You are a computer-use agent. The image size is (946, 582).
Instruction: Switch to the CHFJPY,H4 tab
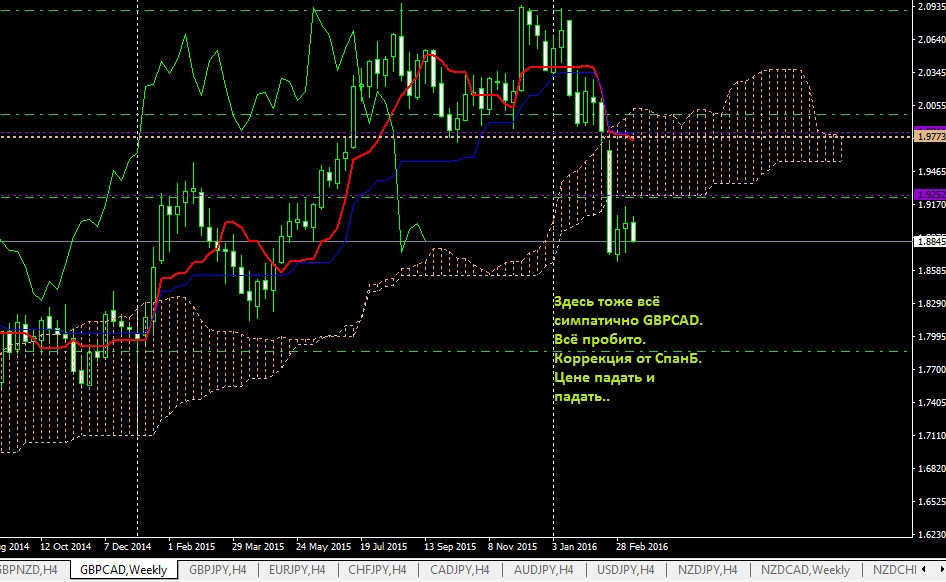(x=378, y=569)
